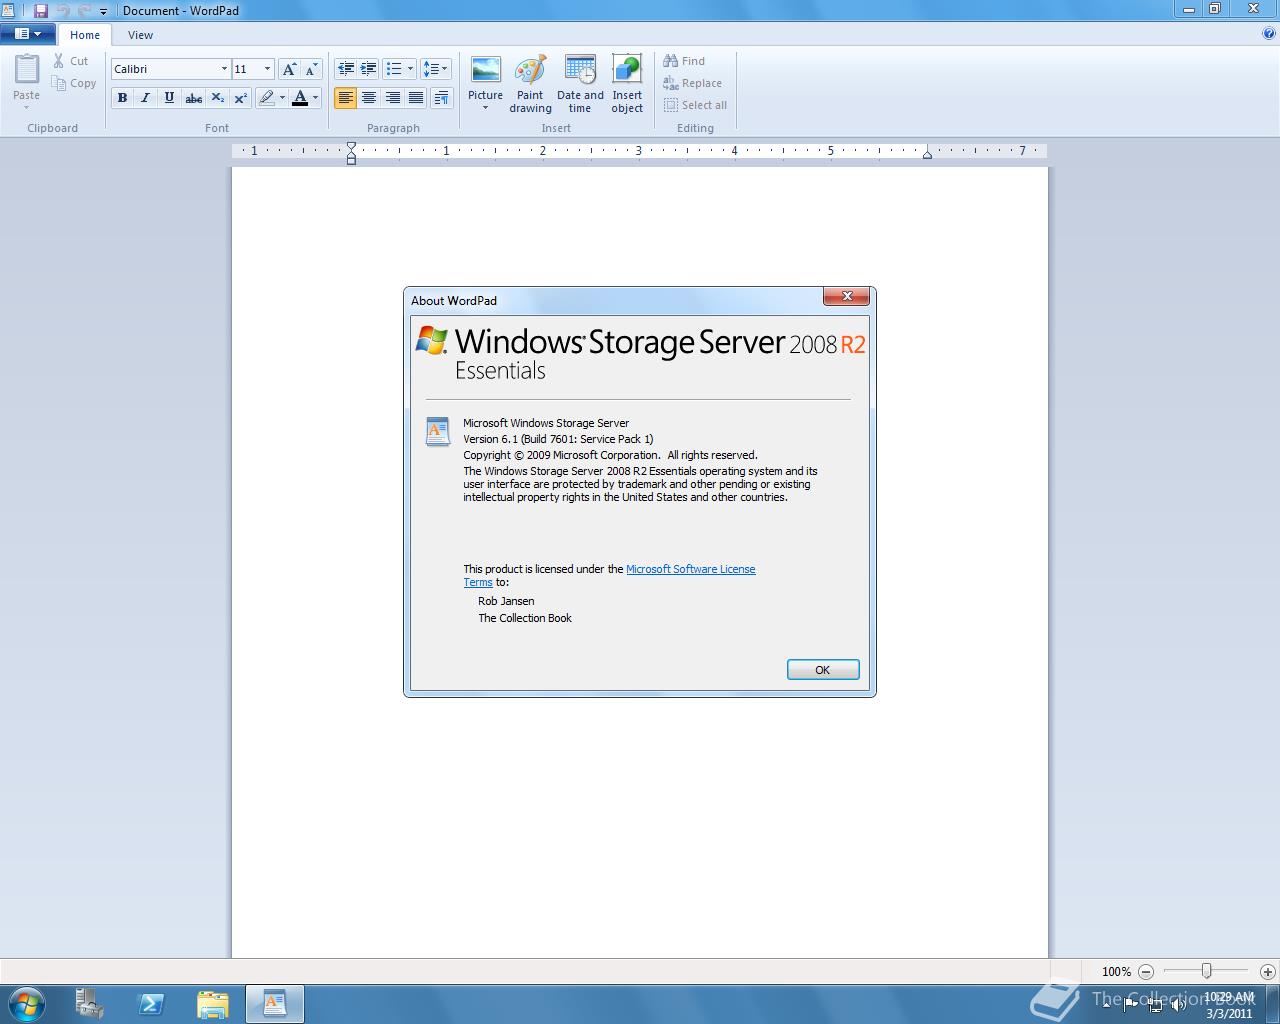Click the Replace button
1280x1024 pixels.
[692, 83]
